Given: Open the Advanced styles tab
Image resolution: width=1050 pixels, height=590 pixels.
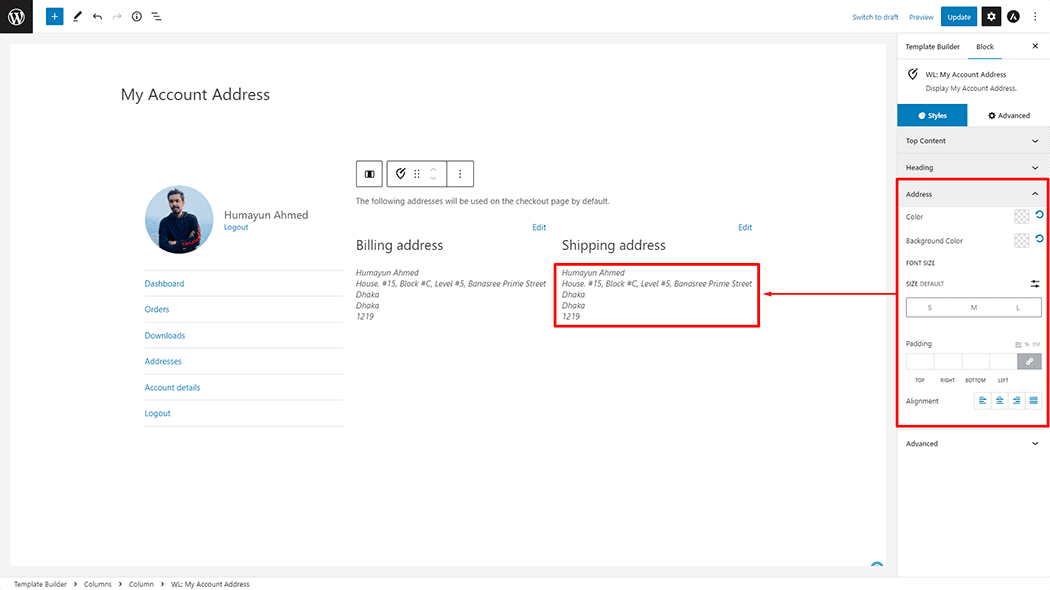Looking at the screenshot, I should (x=1008, y=115).
